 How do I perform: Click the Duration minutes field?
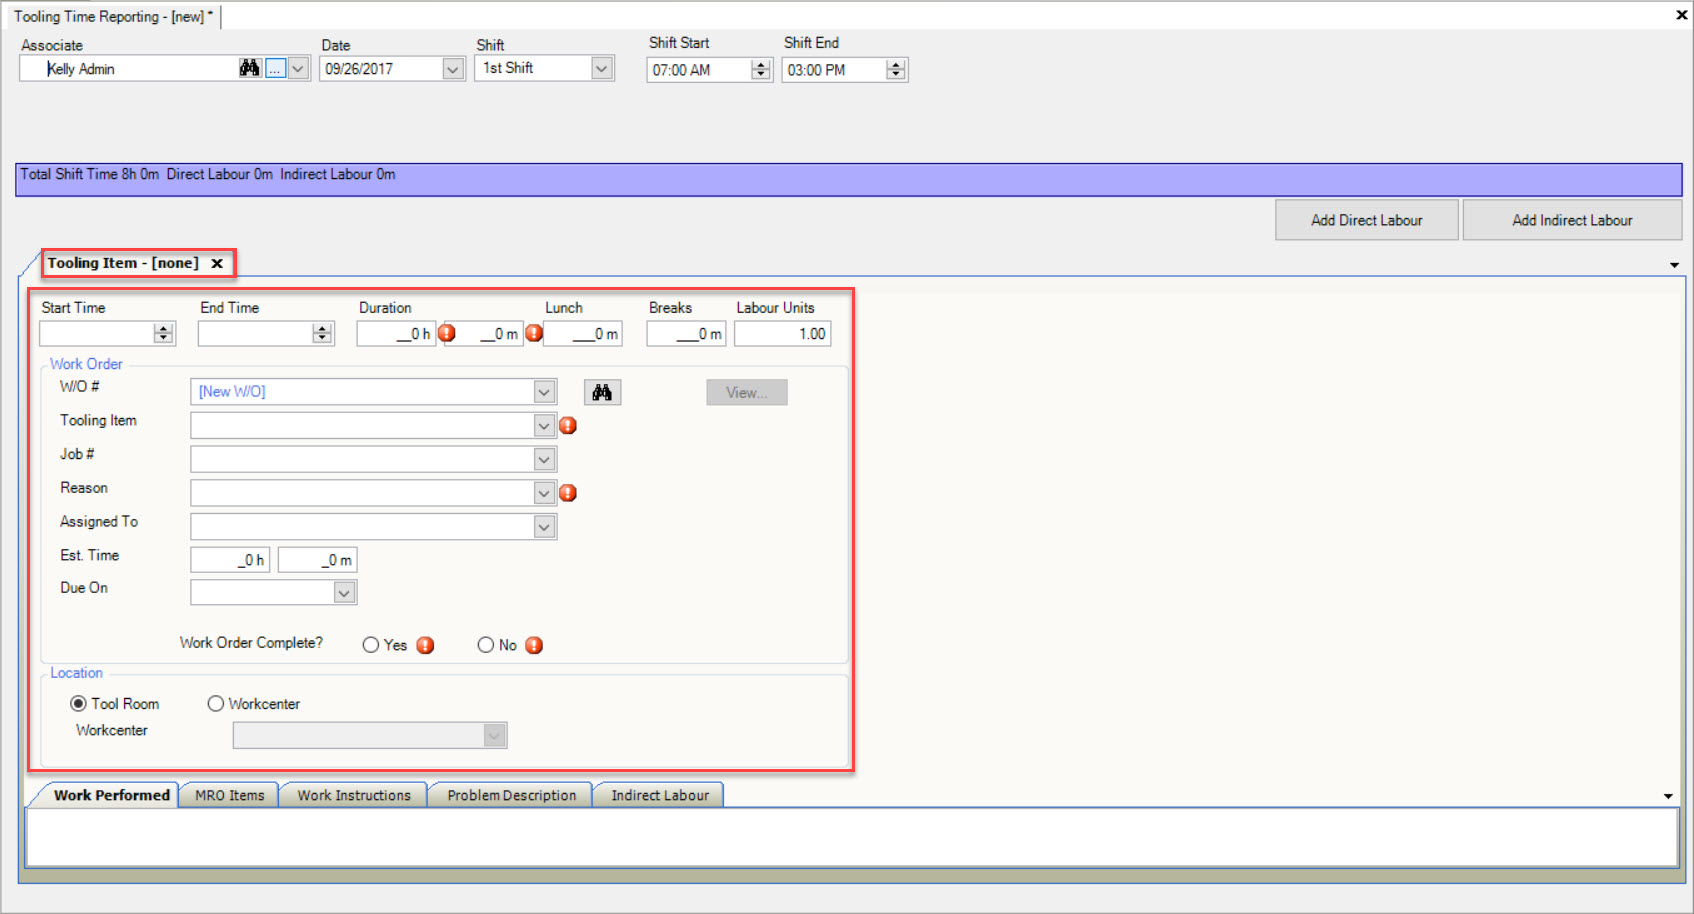[x=483, y=334]
